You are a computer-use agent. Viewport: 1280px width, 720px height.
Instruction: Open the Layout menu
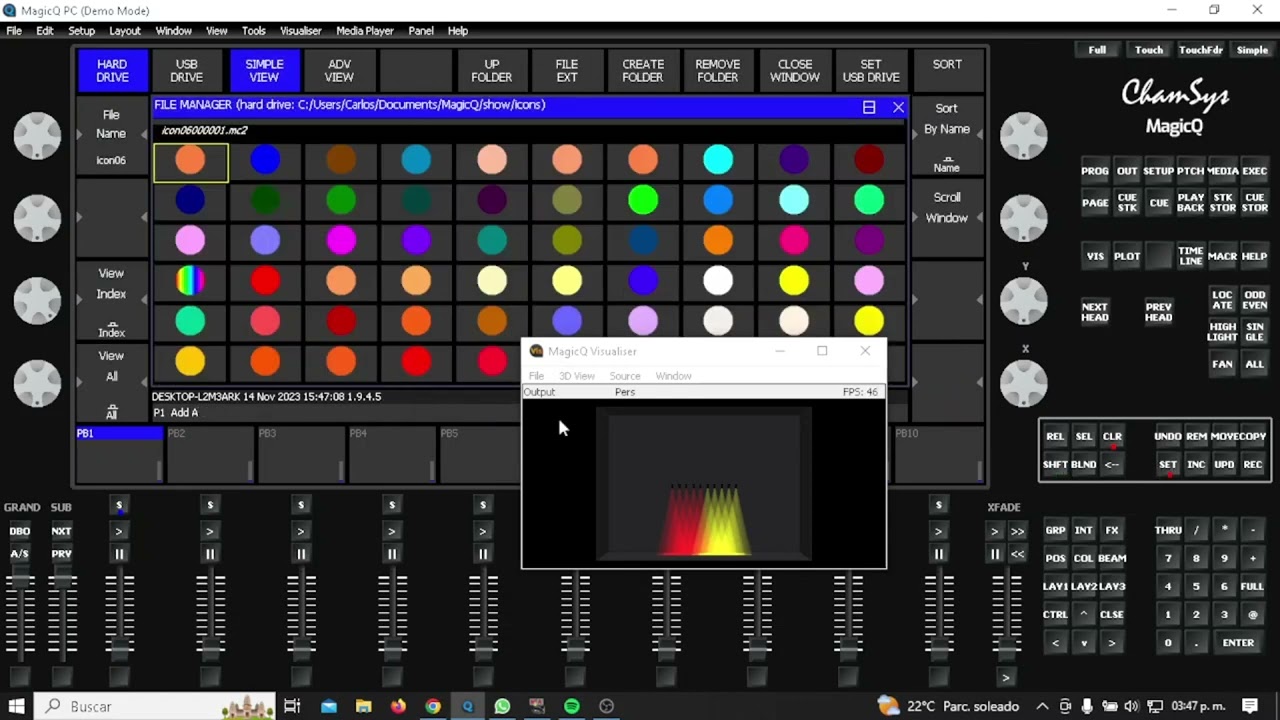pyautogui.click(x=125, y=31)
